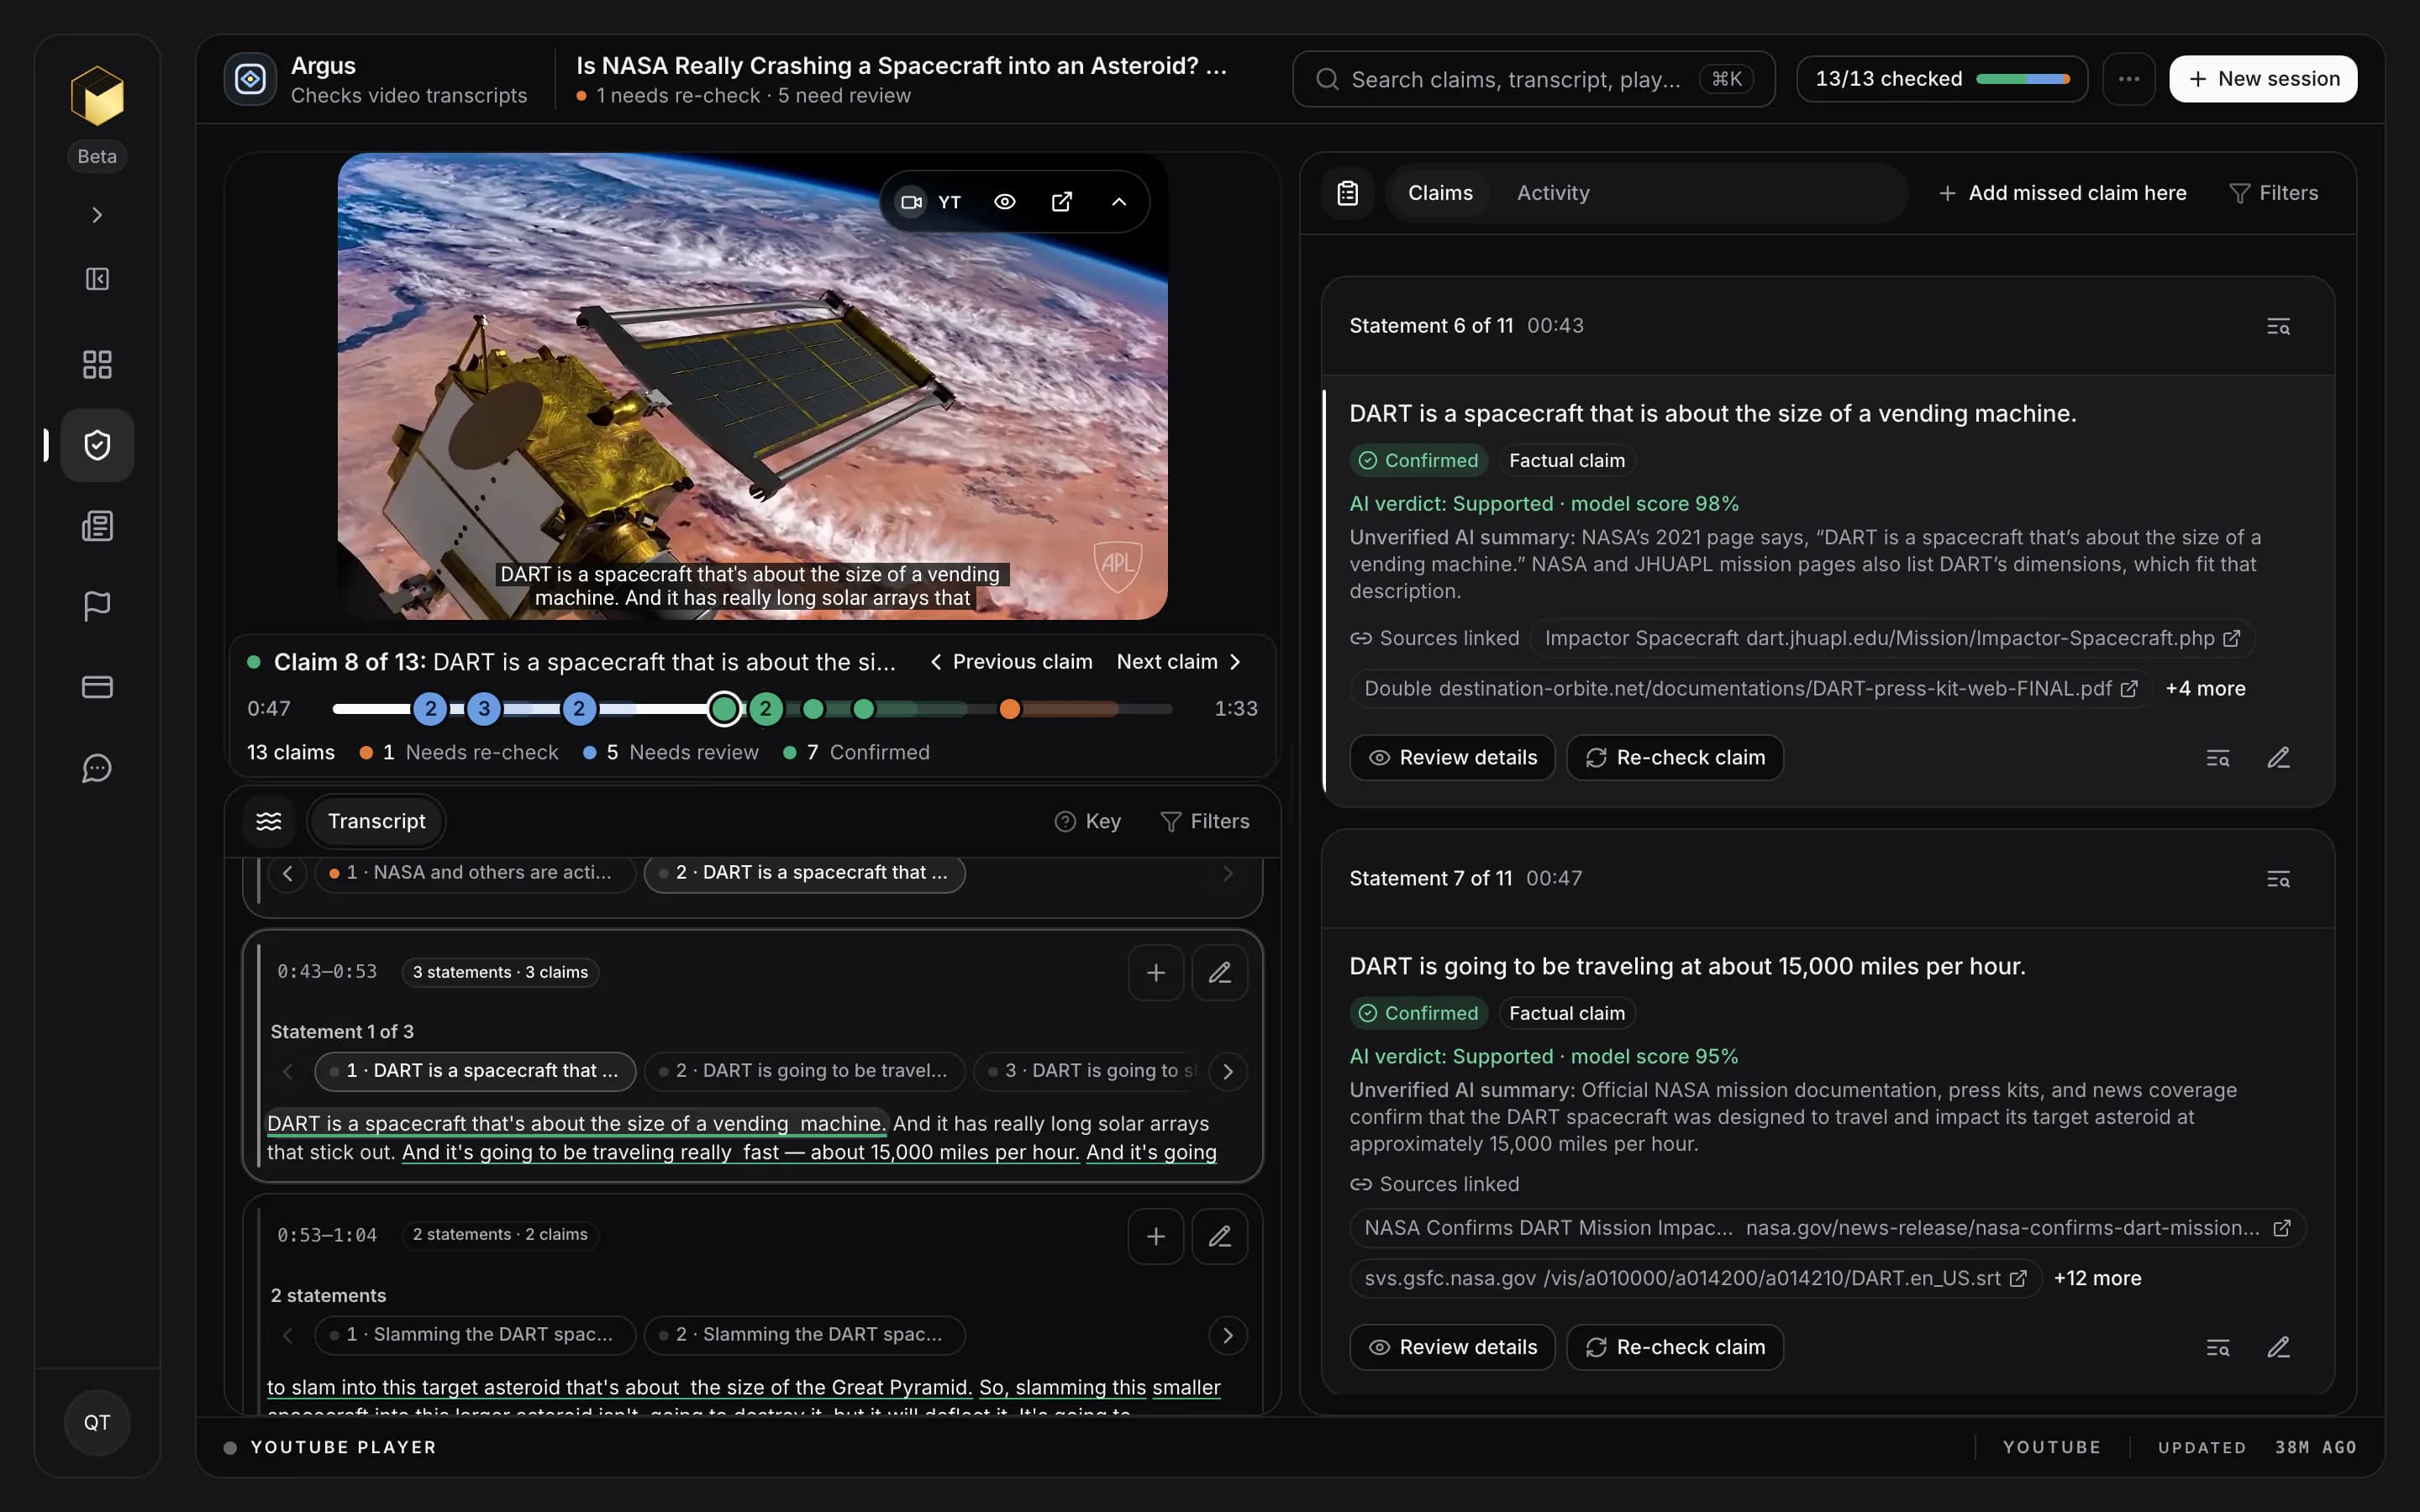Collapse the video player chevron
The width and height of the screenshot is (2420, 1512).
point(1119,202)
